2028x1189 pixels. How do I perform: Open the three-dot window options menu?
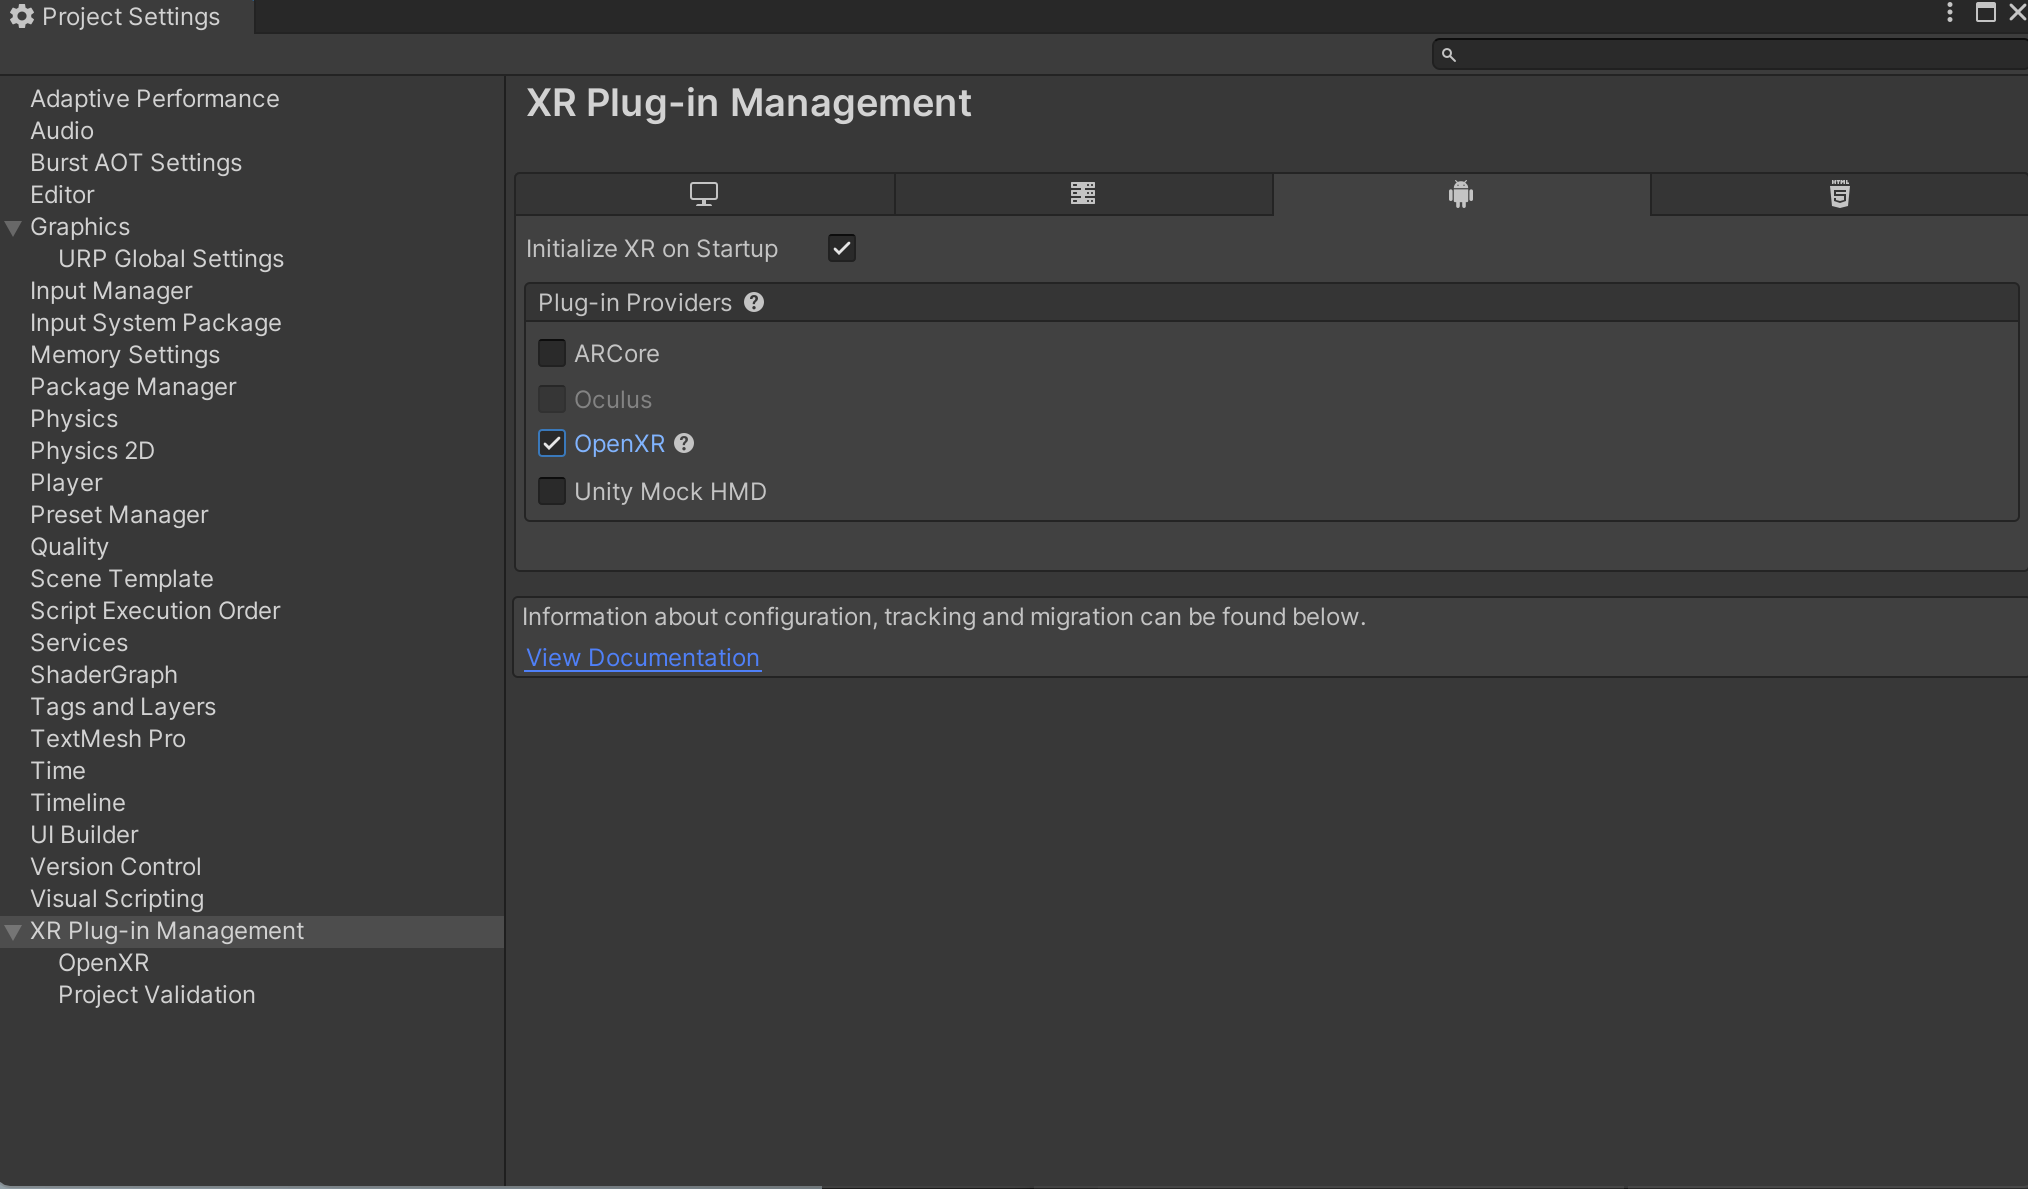[x=1949, y=13]
